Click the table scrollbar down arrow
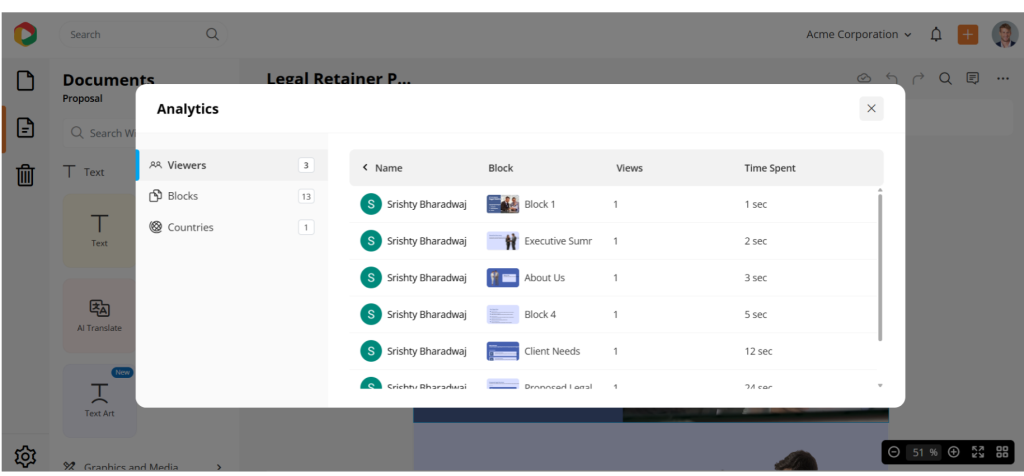Screen dimensions: 1024x476 [880, 385]
